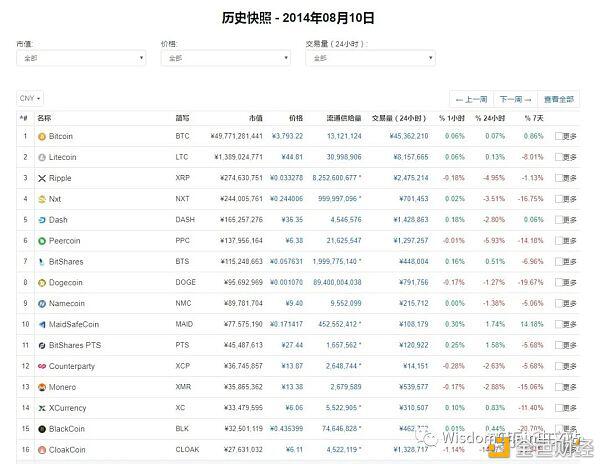Tick the checkbox in the Namecoin row

click(x=559, y=303)
